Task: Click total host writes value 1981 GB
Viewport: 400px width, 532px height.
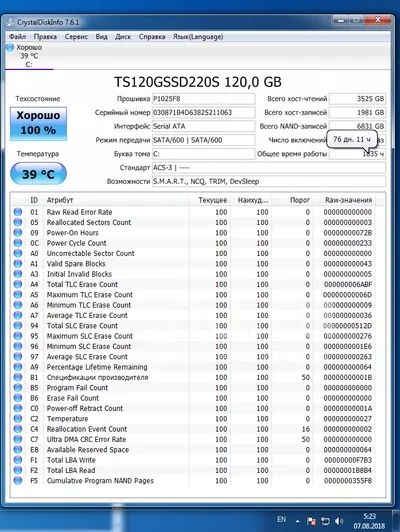Action: click(x=358, y=112)
